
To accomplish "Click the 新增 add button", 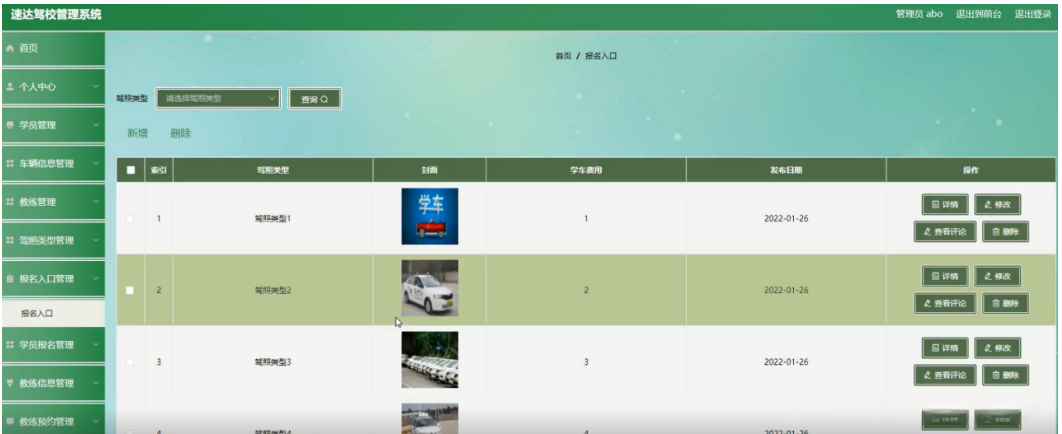I will pos(137,133).
